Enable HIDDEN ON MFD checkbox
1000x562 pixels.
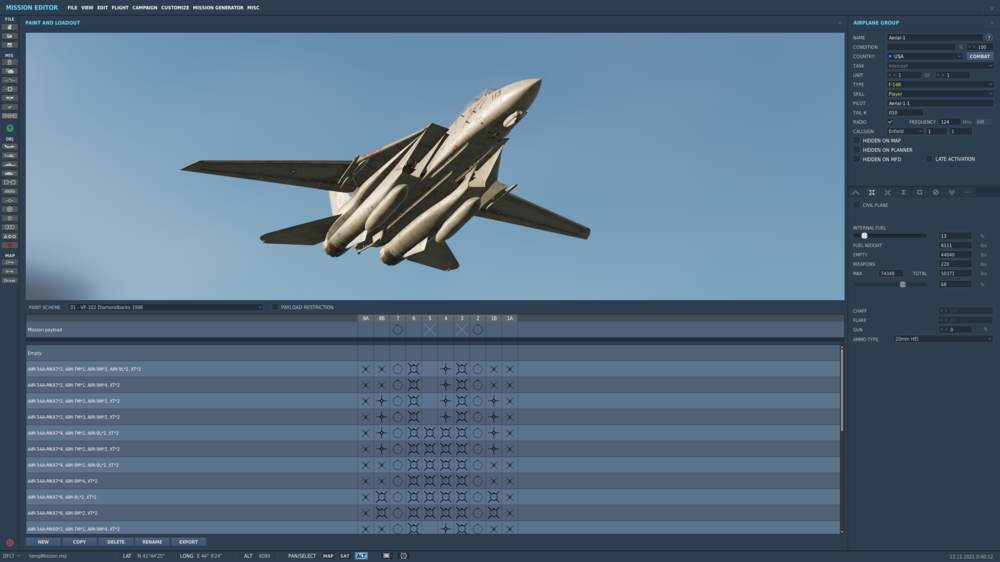857,159
